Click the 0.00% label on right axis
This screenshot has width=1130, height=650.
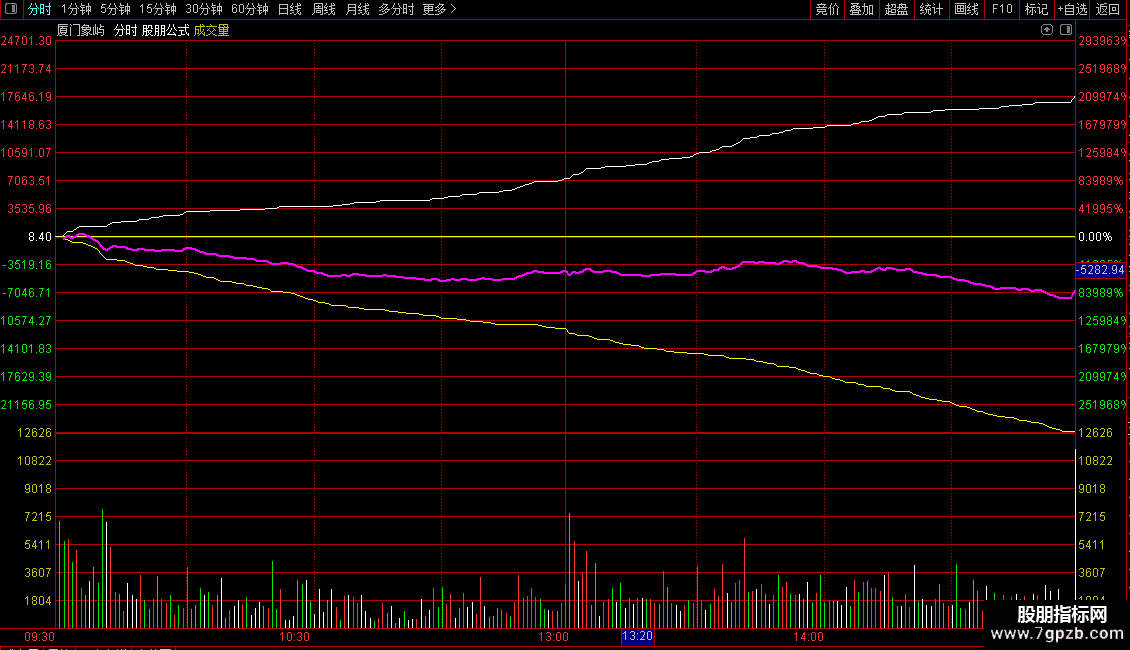[x=1095, y=236]
